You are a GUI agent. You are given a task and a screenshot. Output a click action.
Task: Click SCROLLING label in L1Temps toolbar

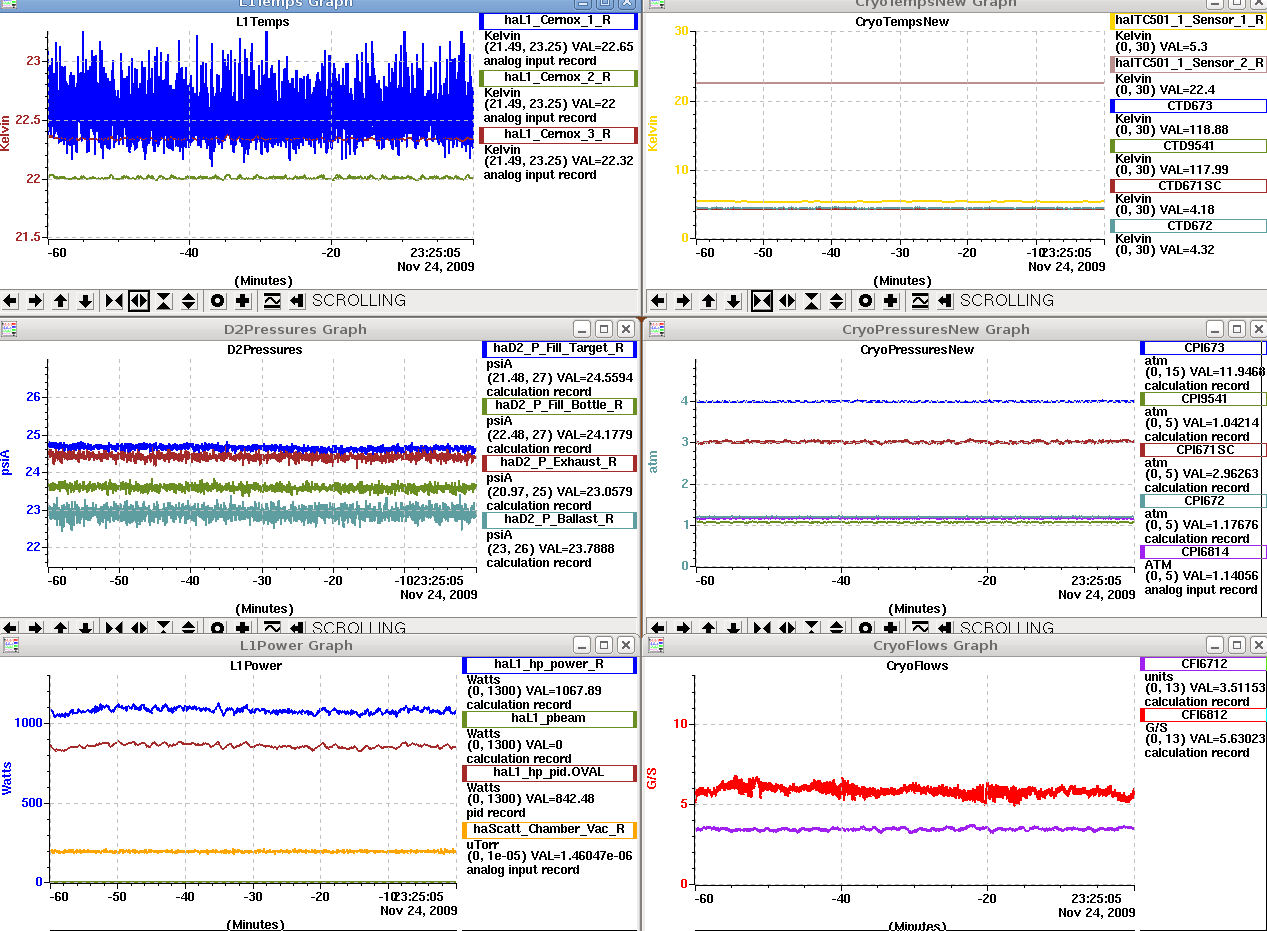[x=359, y=301]
